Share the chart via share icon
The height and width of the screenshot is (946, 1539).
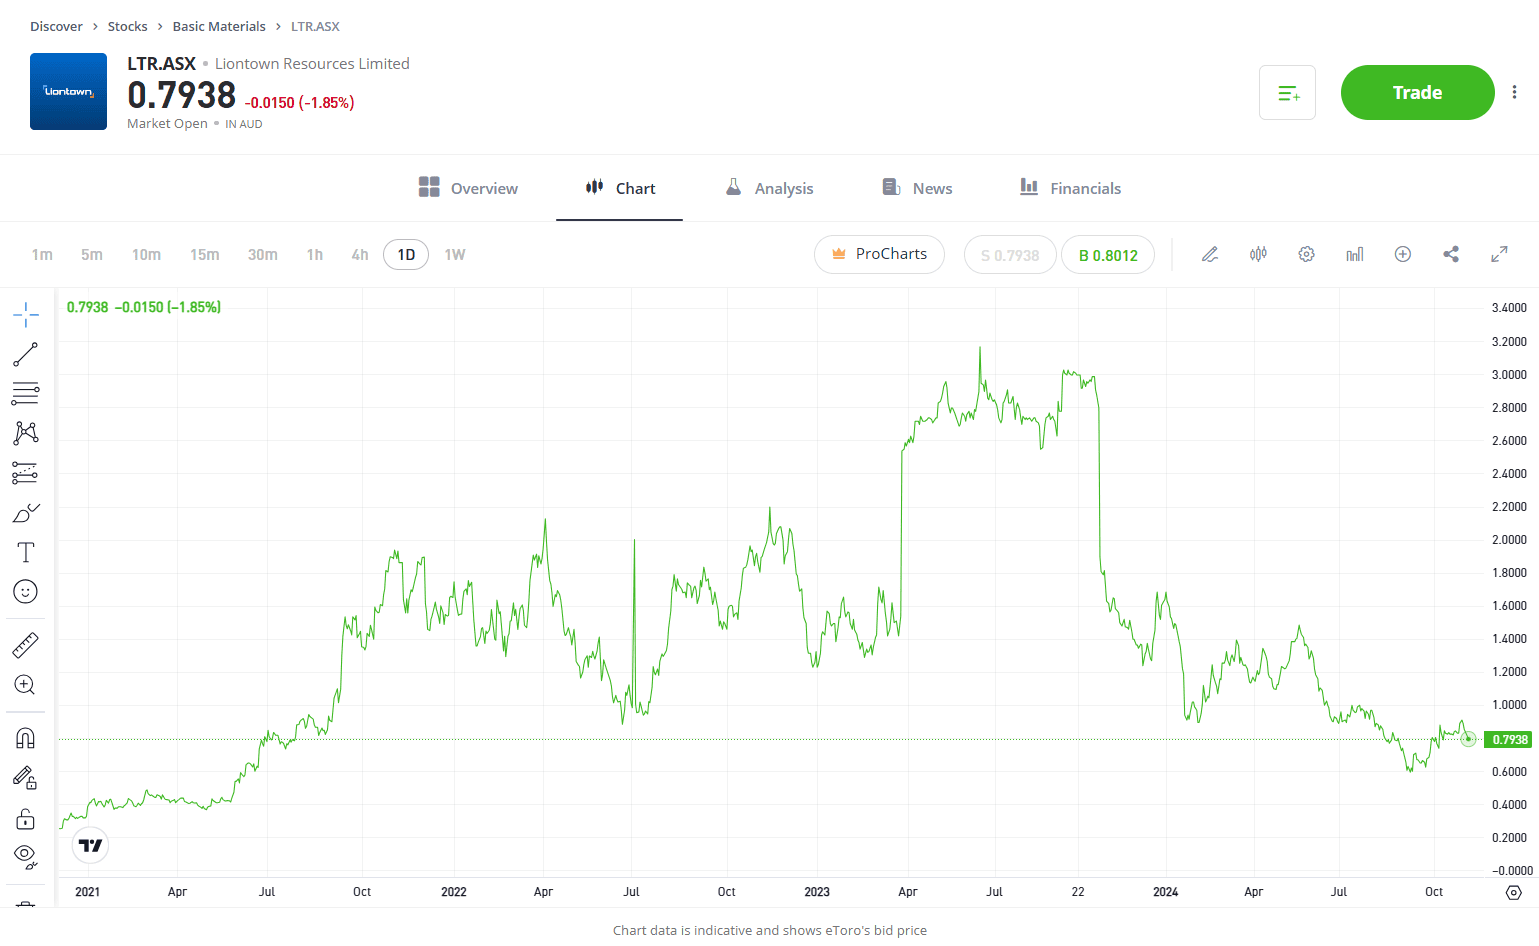pyautogui.click(x=1451, y=254)
